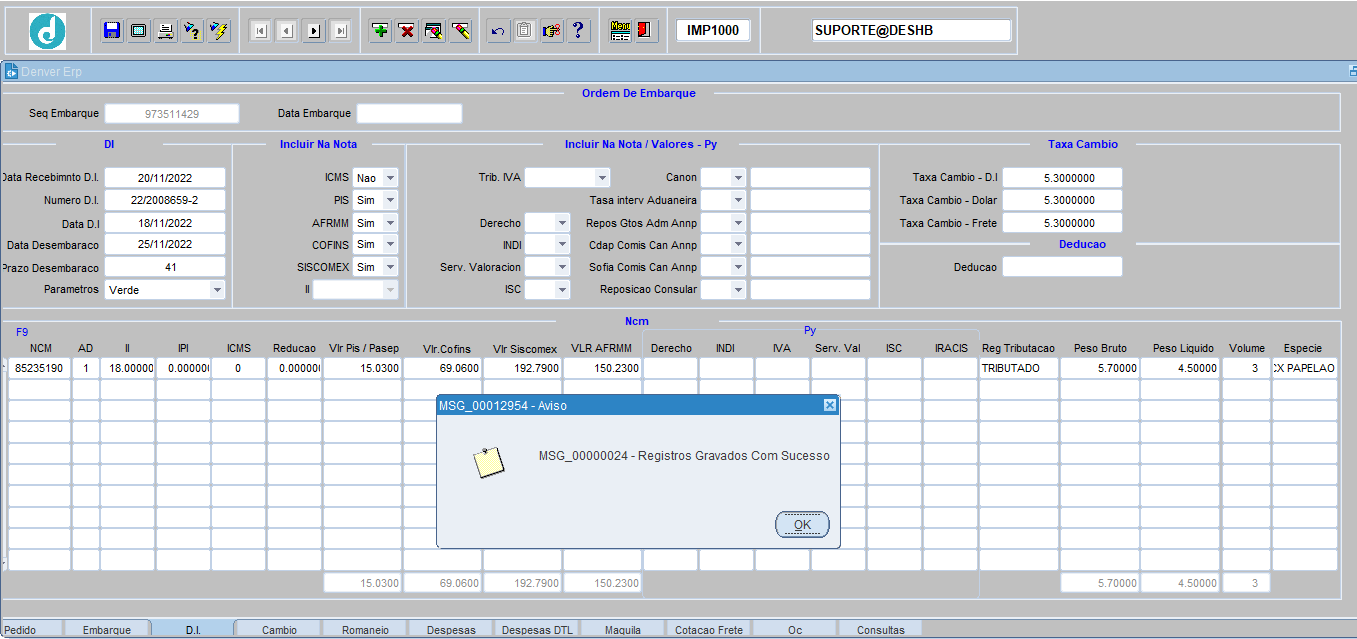1357x639 pixels.
Task: Click the pointing hand icon in toolbar
Action: pos(551,31)
